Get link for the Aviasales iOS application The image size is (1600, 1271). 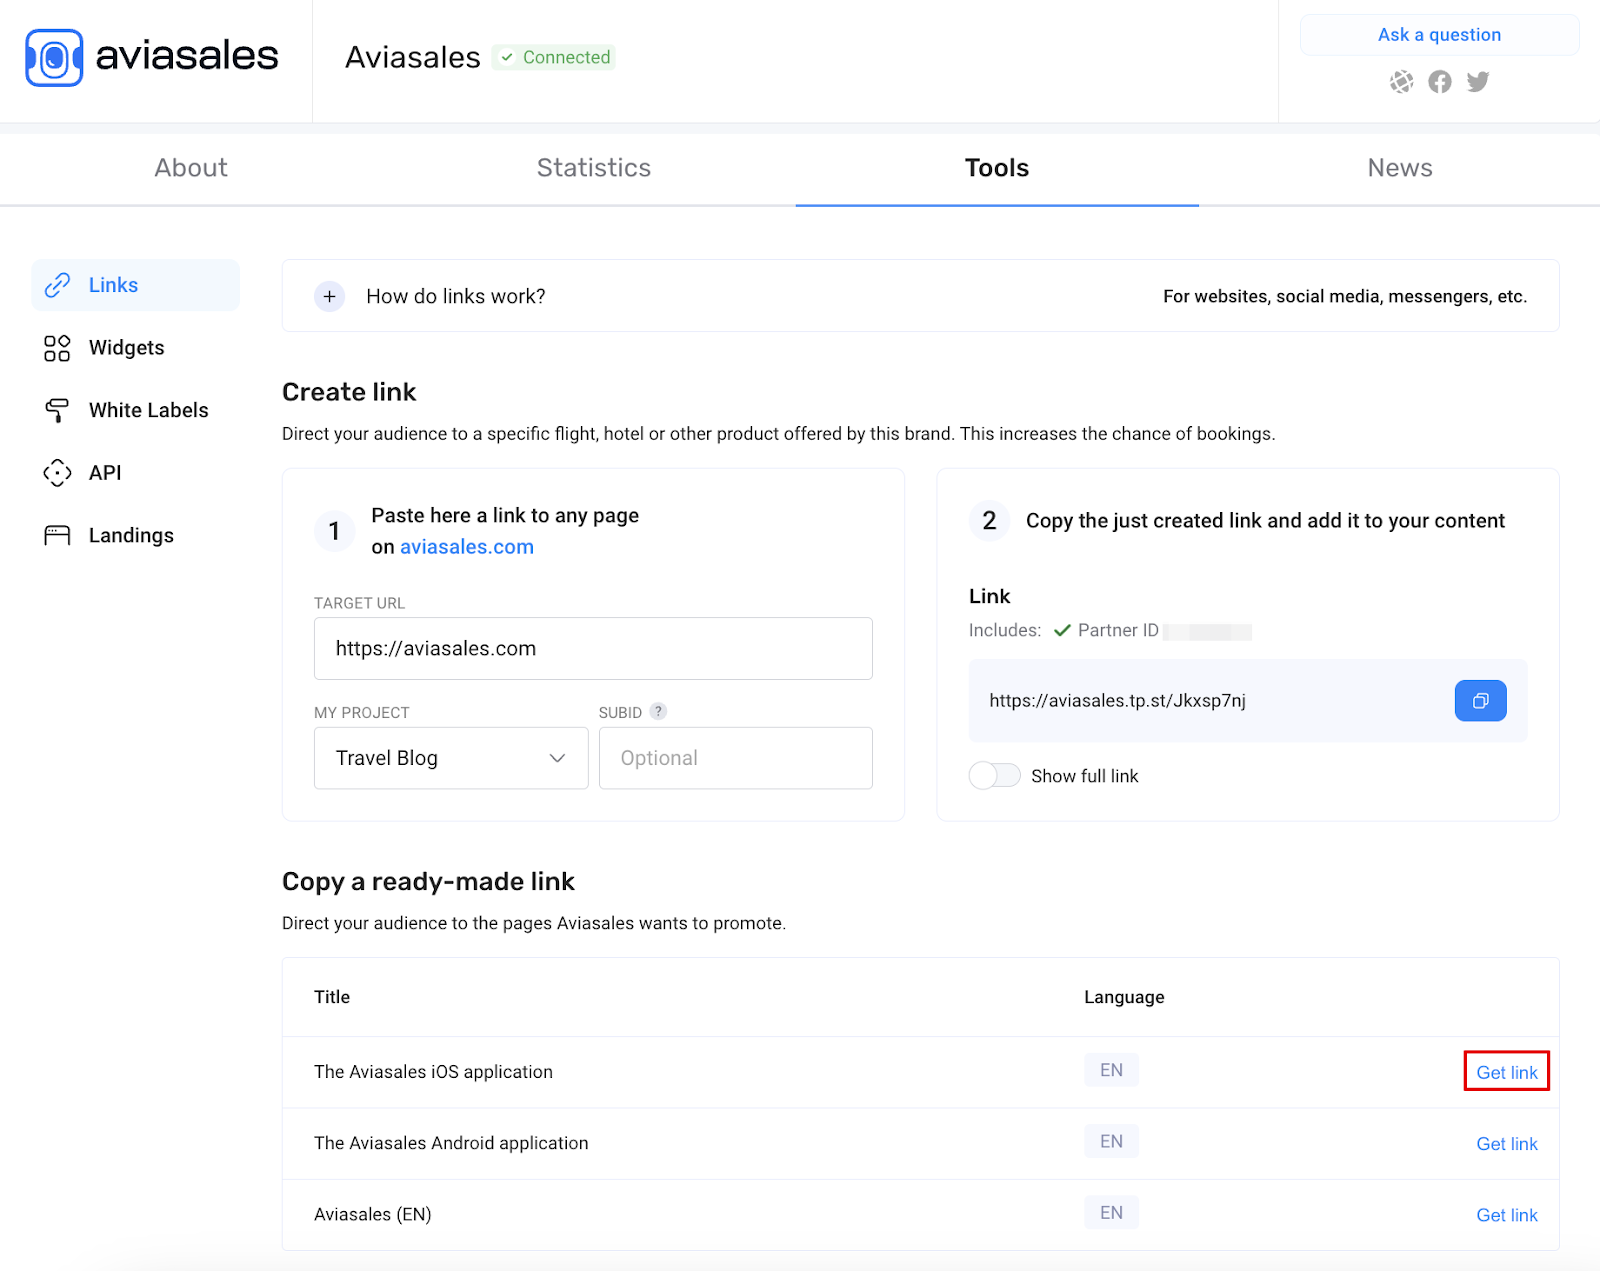pos(1507,1072)
